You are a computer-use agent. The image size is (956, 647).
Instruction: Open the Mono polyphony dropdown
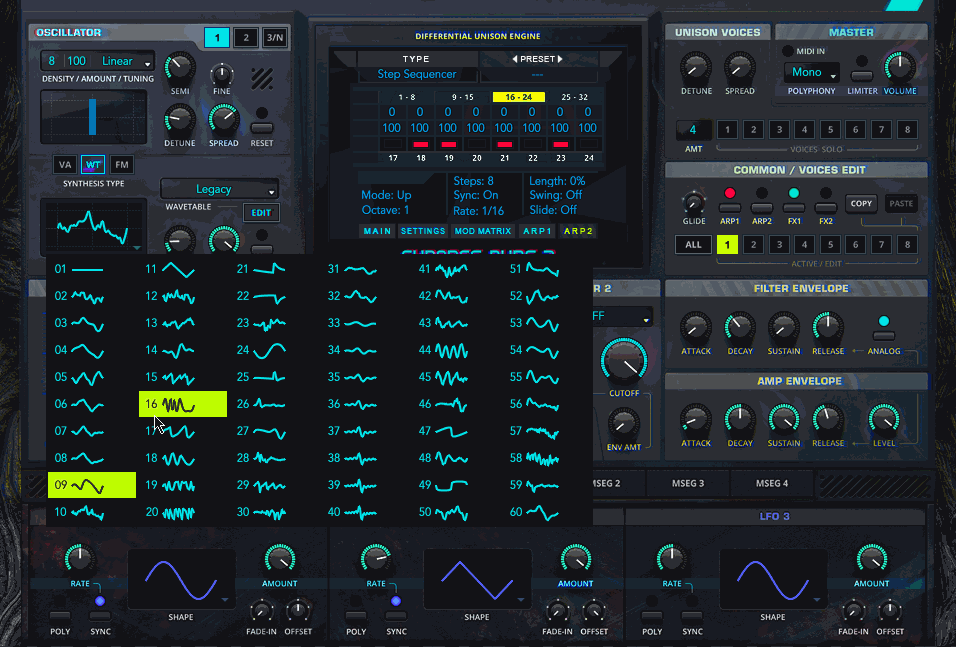(x=811, y=72)
